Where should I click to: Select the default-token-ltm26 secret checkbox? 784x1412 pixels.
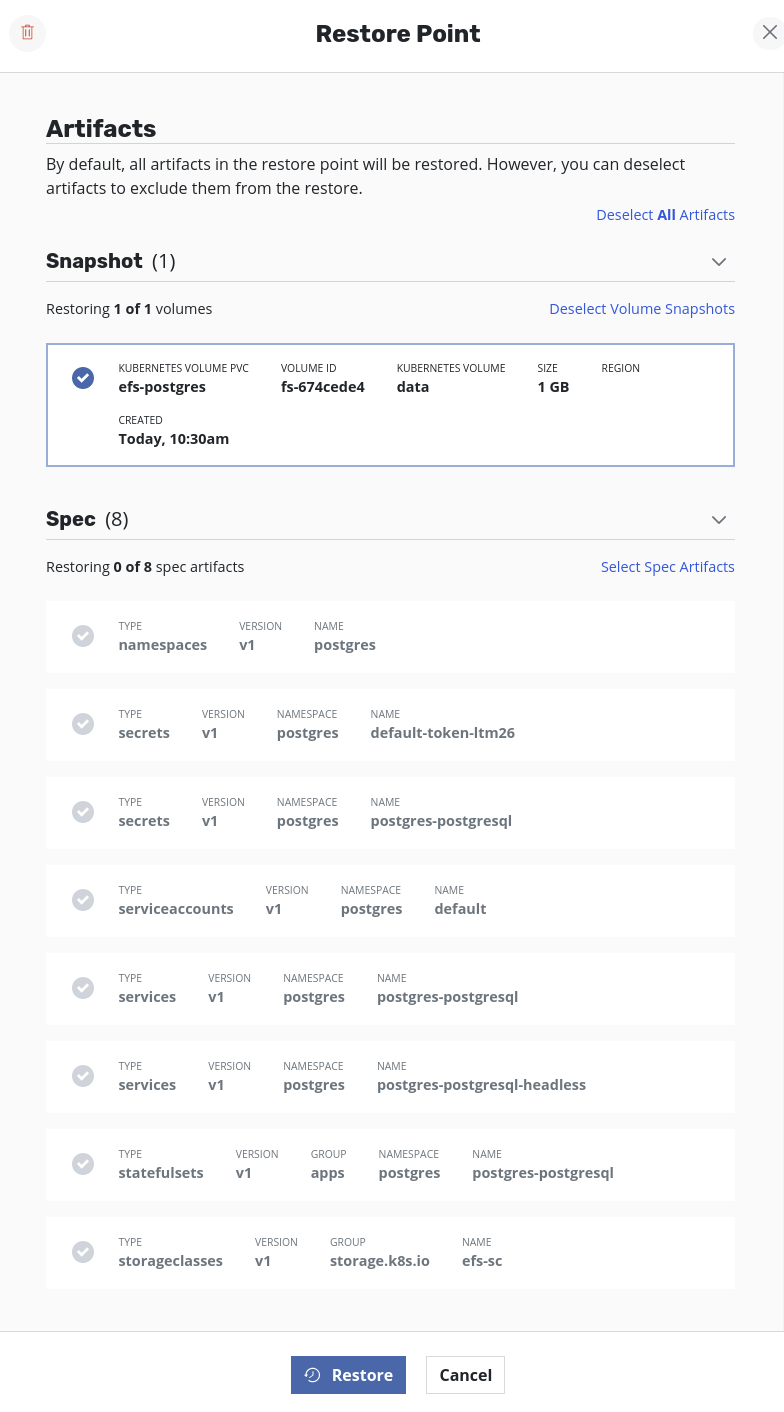(83, 724)
